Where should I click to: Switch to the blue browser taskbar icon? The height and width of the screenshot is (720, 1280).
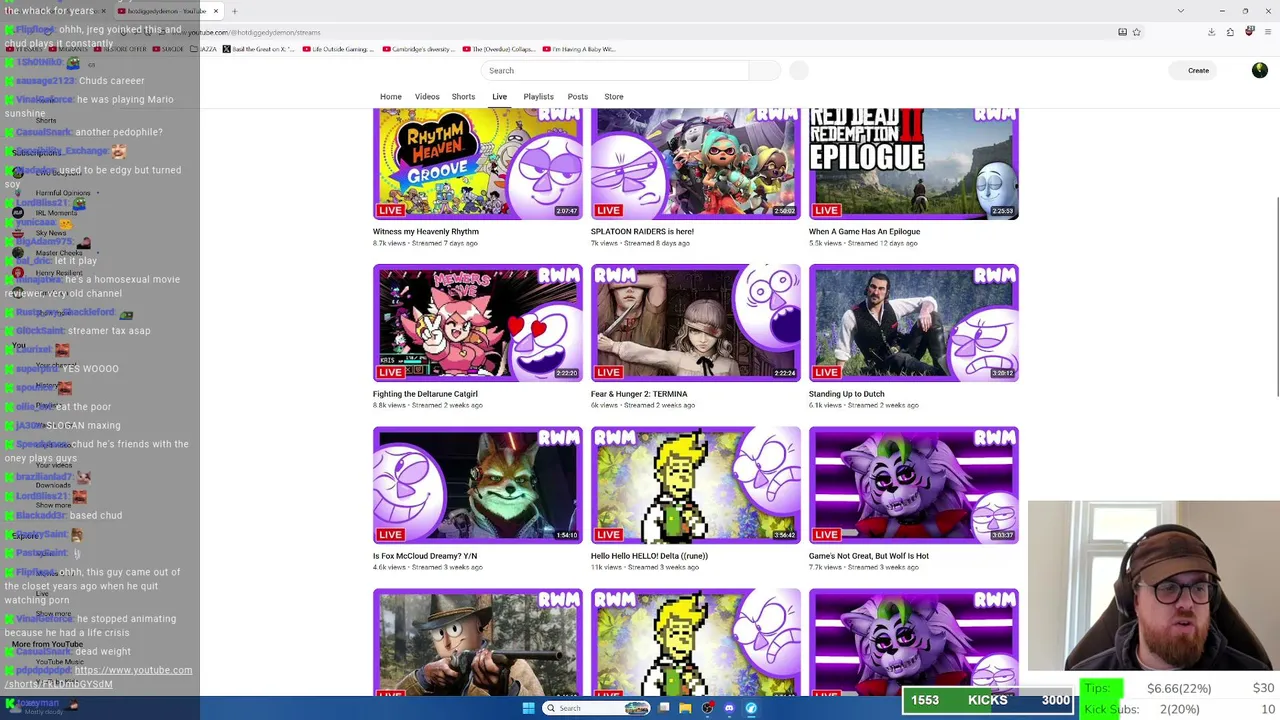(751, 708)
